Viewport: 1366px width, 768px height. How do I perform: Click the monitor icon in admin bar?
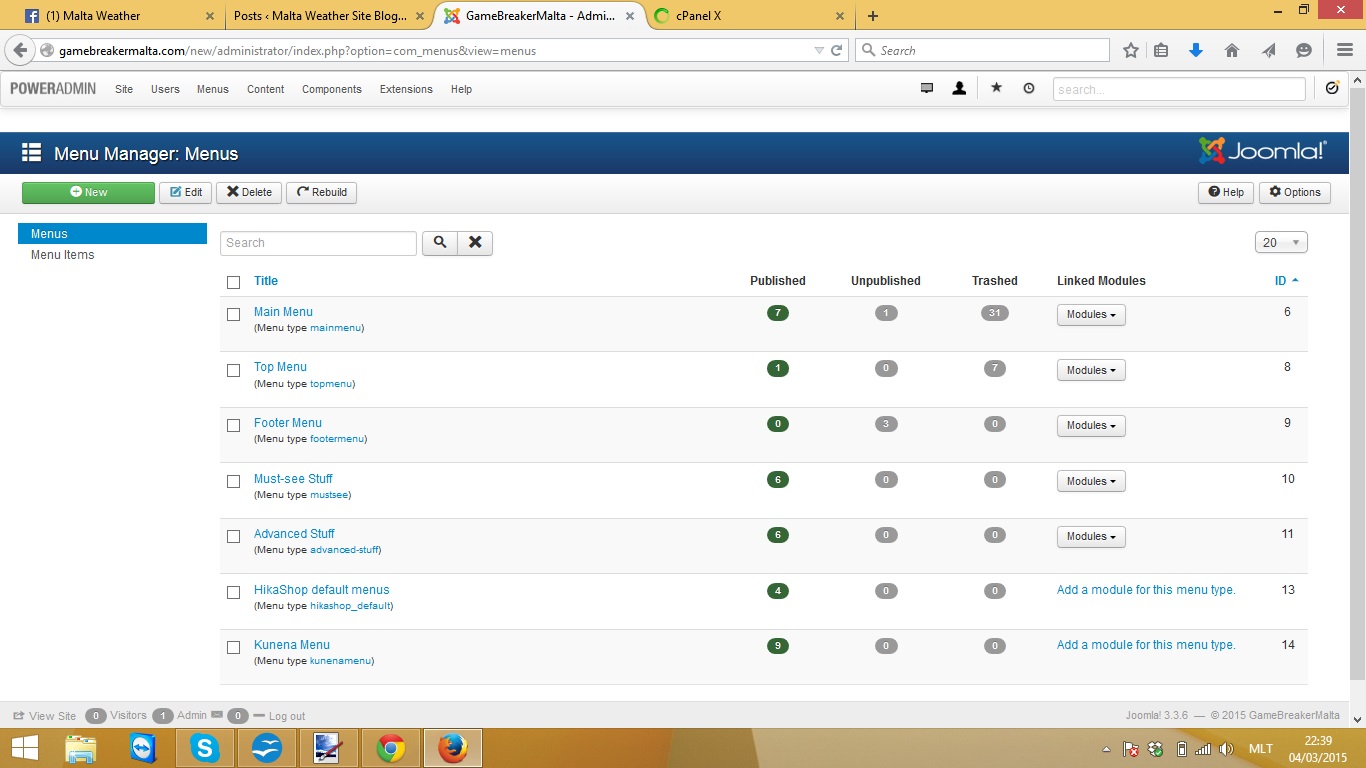click(x=927, y=89)
